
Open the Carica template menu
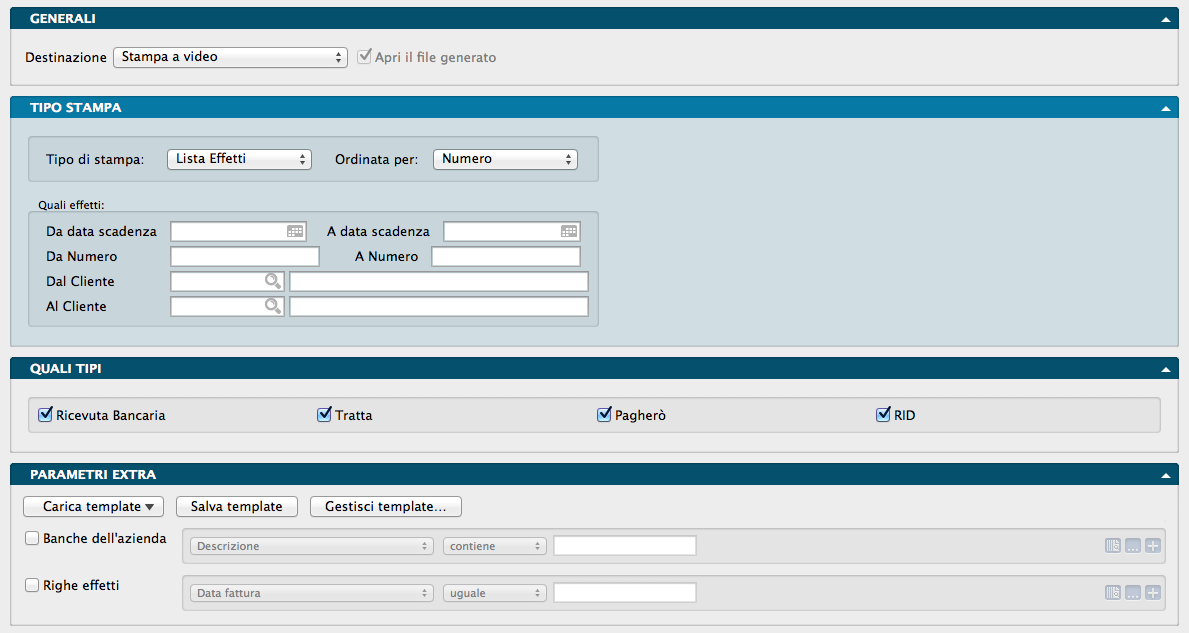point(98,507)
